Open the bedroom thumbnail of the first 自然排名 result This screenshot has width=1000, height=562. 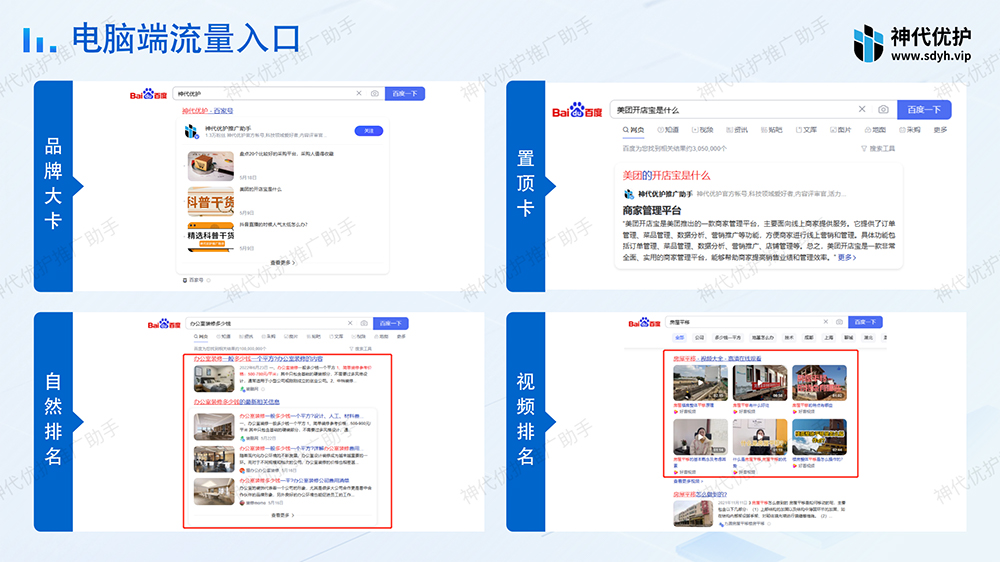point(214,379)
